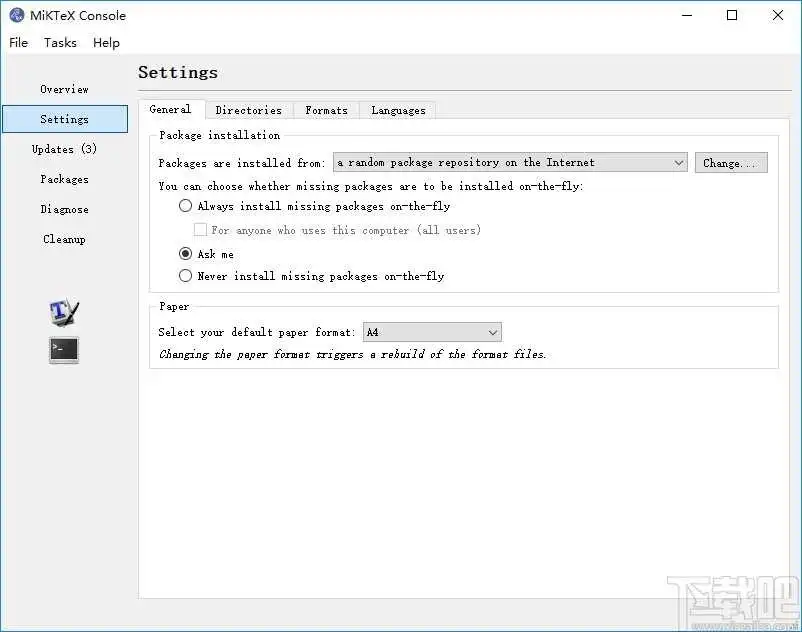Click the Settings page heading
Image resolution: width=802 pixels, height=632 pixels.
[x=178, y=72]
